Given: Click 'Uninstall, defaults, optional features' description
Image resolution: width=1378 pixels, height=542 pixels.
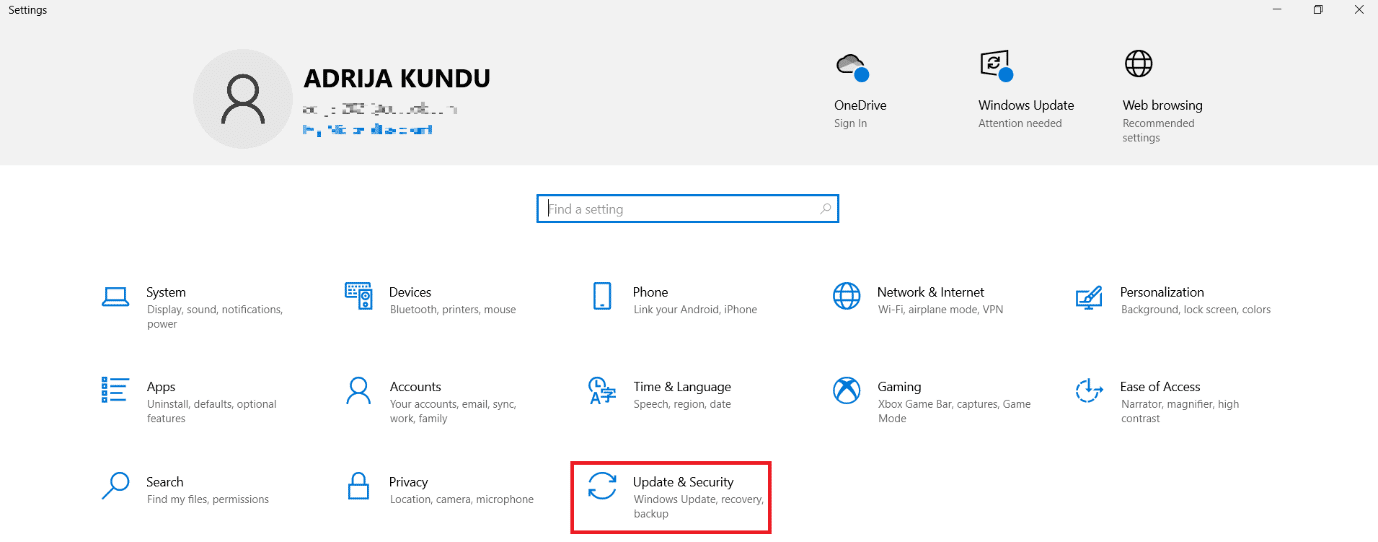Looking at the screenshot, I should (x=211, y=411).
